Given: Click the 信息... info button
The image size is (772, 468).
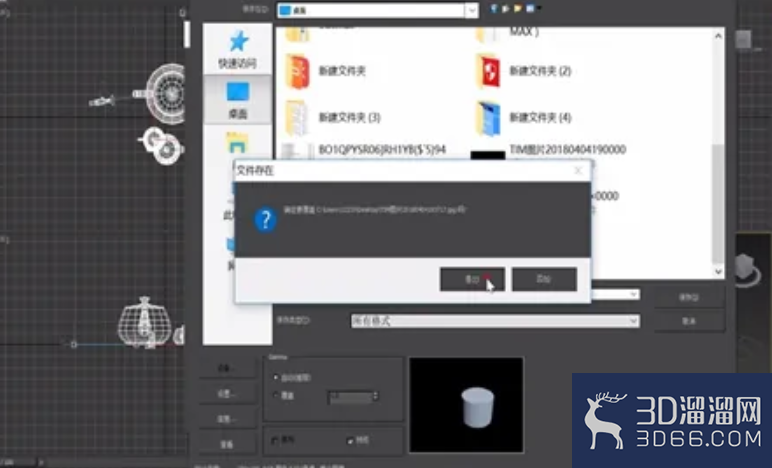Looking at the screenshot, I should pos(226,419).
